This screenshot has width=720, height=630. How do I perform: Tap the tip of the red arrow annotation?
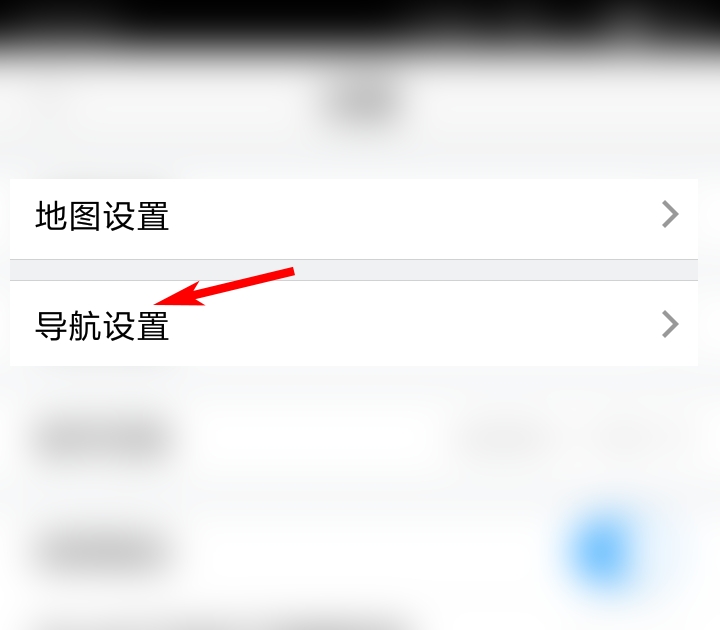[x=156, y=304]
